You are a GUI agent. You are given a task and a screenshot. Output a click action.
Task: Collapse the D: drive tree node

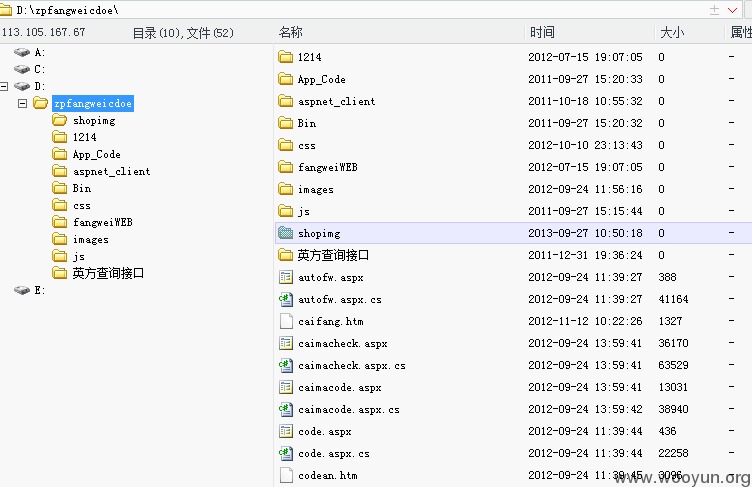point(4,86)
